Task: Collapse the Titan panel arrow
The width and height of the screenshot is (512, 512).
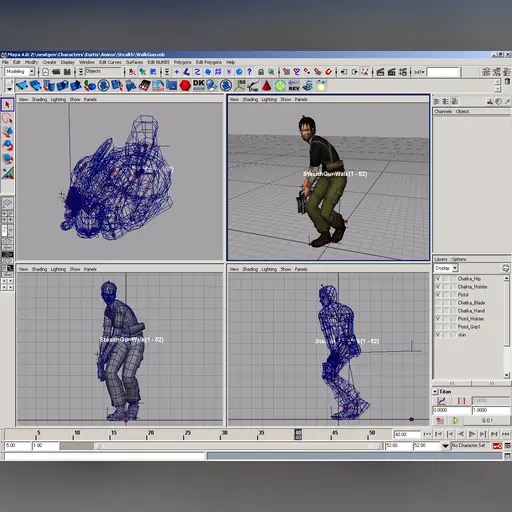Action: coord(435,391)
